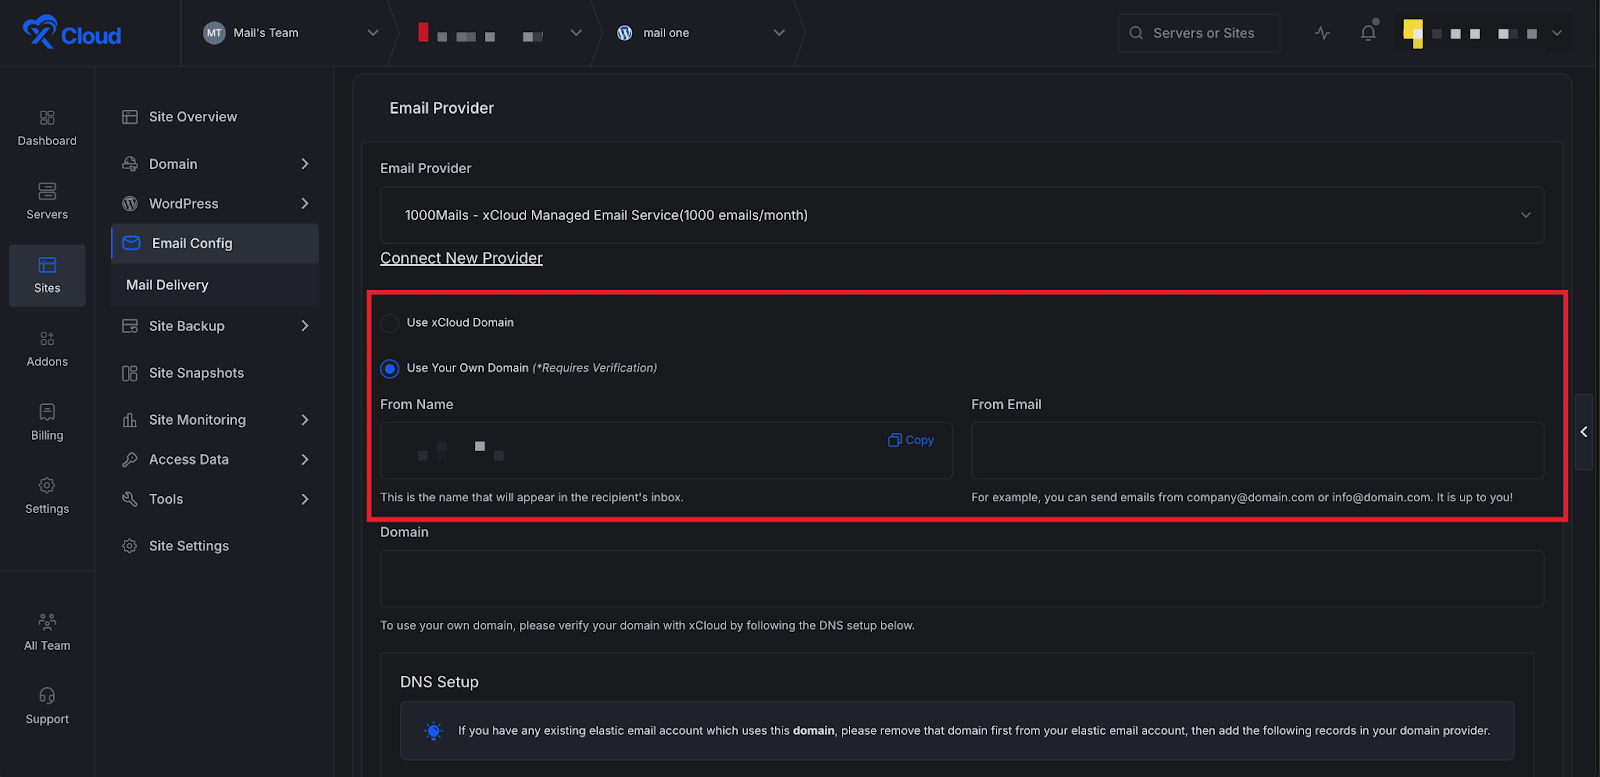Click the Domain menu icon
1600x777 pixels.
pos(130,164)
